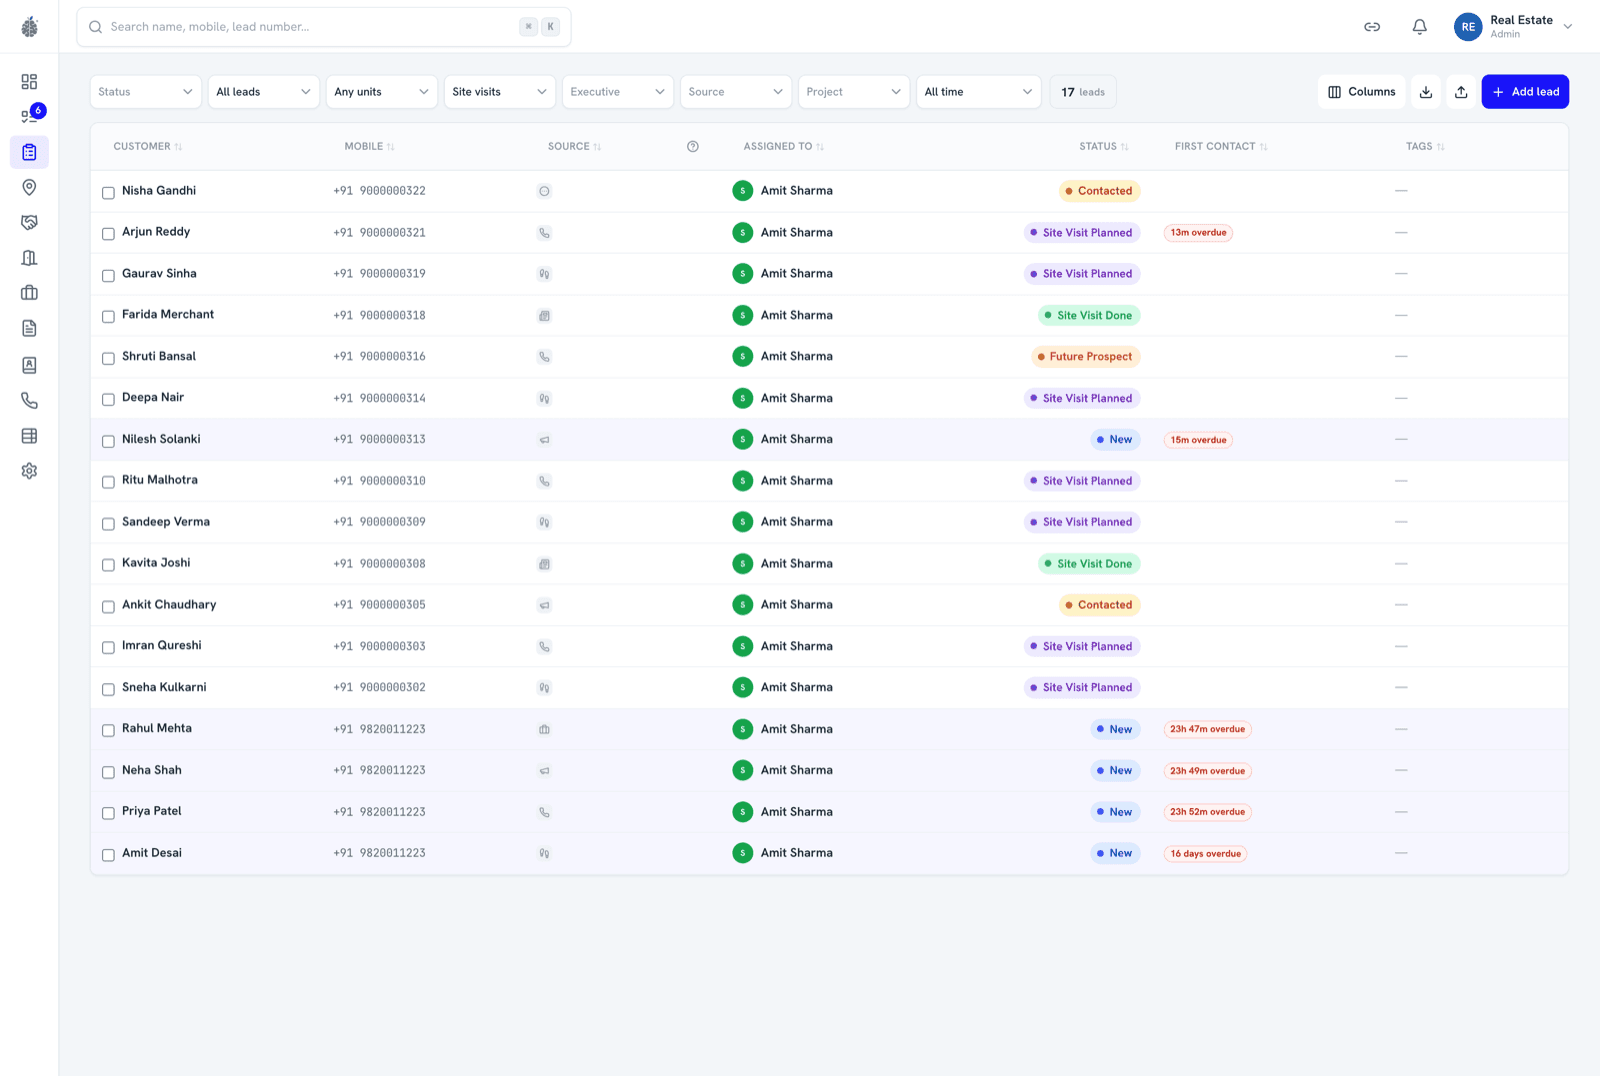This screenshot has height=1076, width=1600.
Task: Tick the checkbox for Farida Merchant
Action: [108, 316]
